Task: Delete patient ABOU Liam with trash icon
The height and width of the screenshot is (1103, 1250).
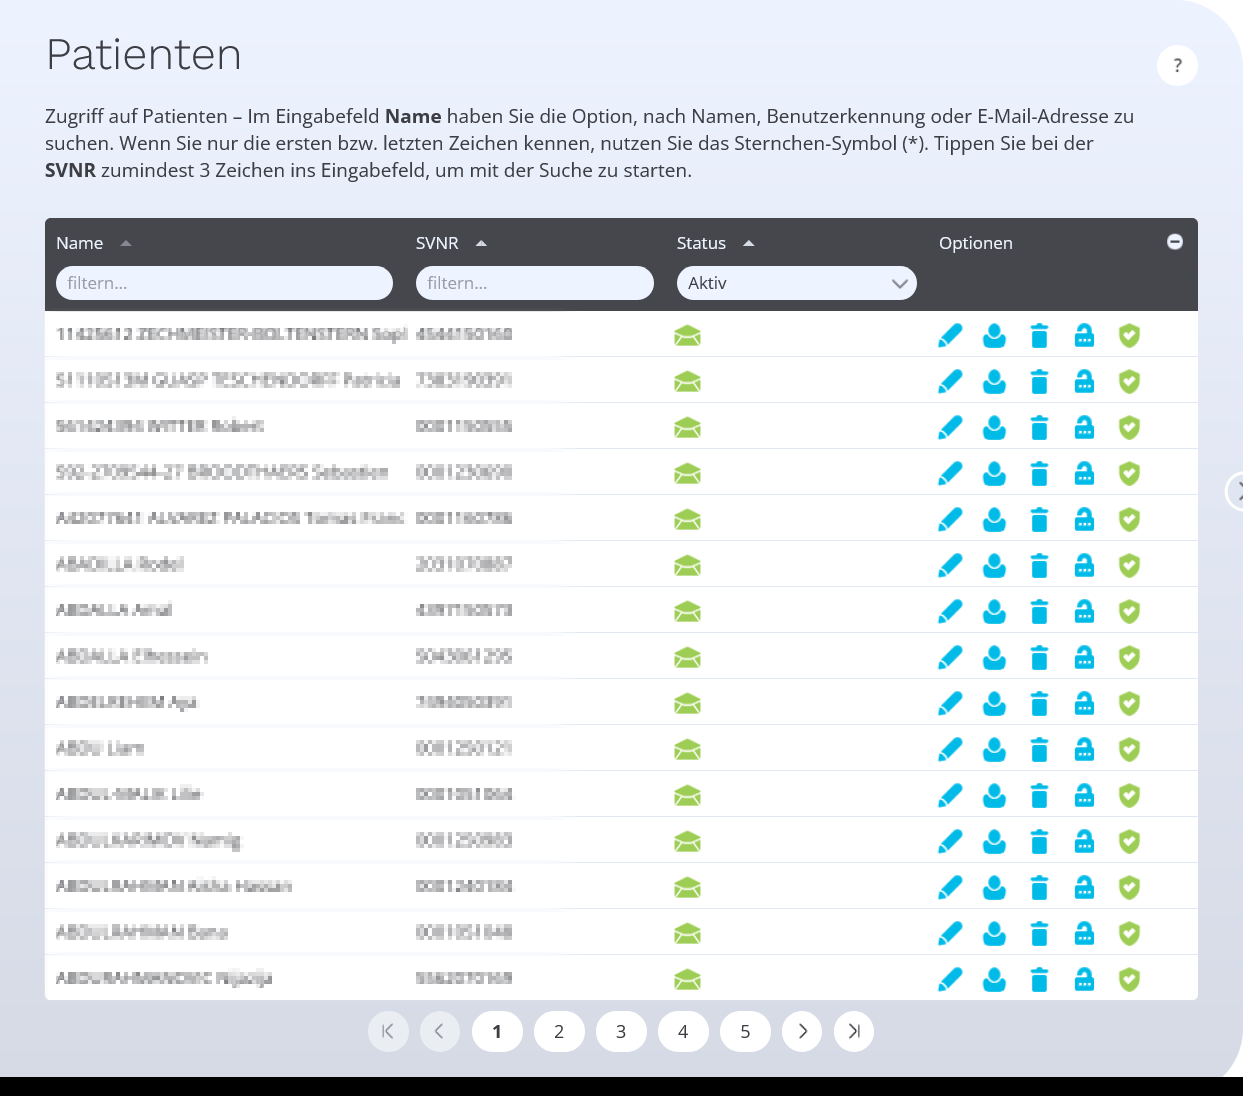Action: click(x=1039, y=750)
